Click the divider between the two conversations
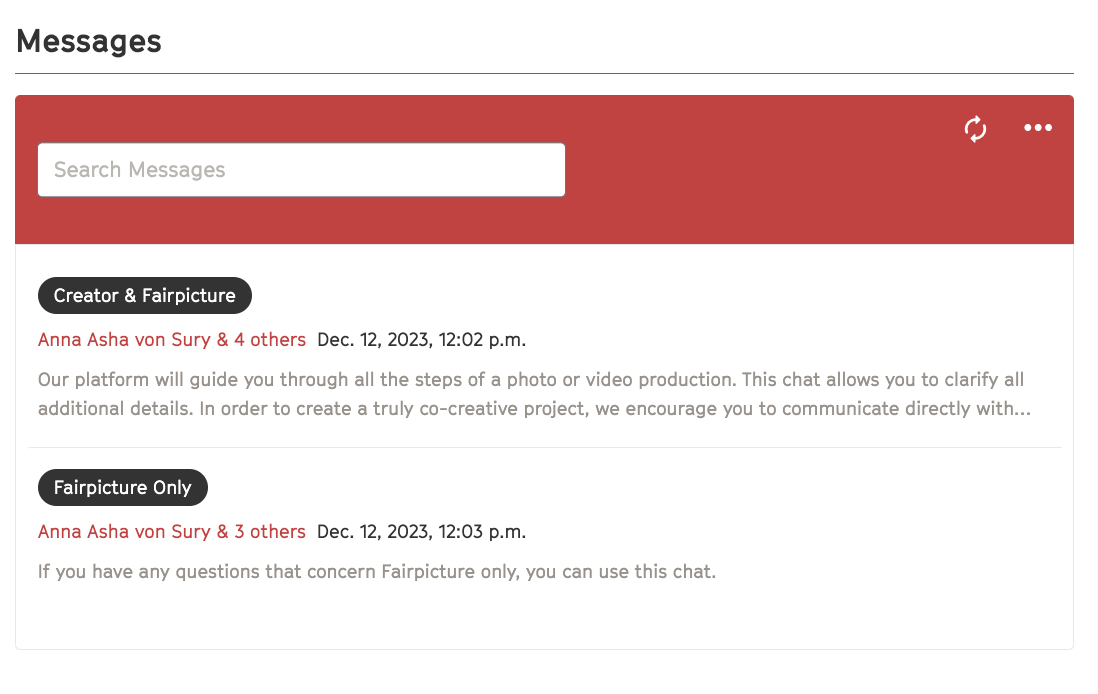The image size is (1098, 694). coord(545,447)
